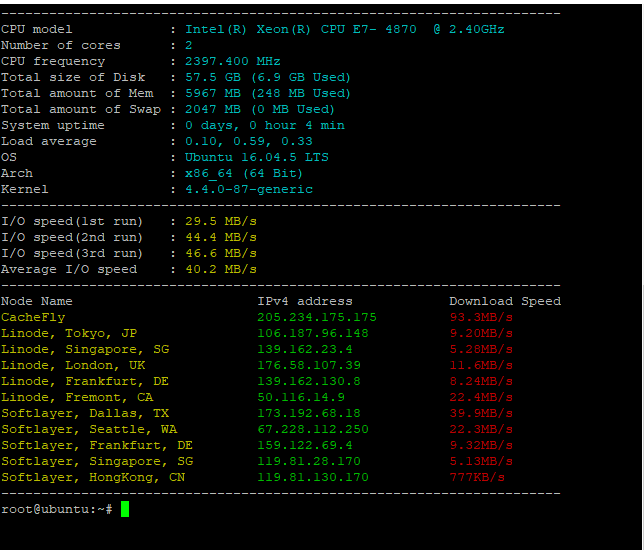This screenshot has width=644, height=550.
Task: Click the CPU frequency 2397.400 MHz value
Action: pos(232,61)
